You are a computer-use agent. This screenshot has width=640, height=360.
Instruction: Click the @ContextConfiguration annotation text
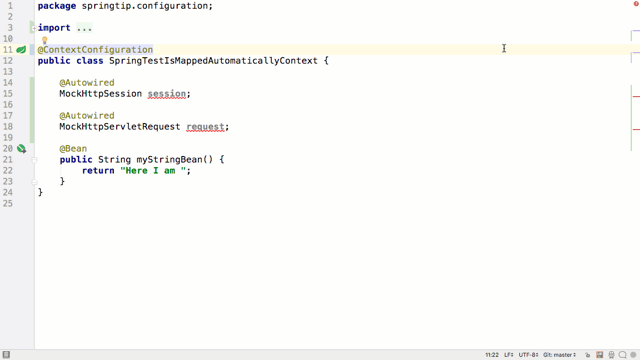tap(95, 50)
